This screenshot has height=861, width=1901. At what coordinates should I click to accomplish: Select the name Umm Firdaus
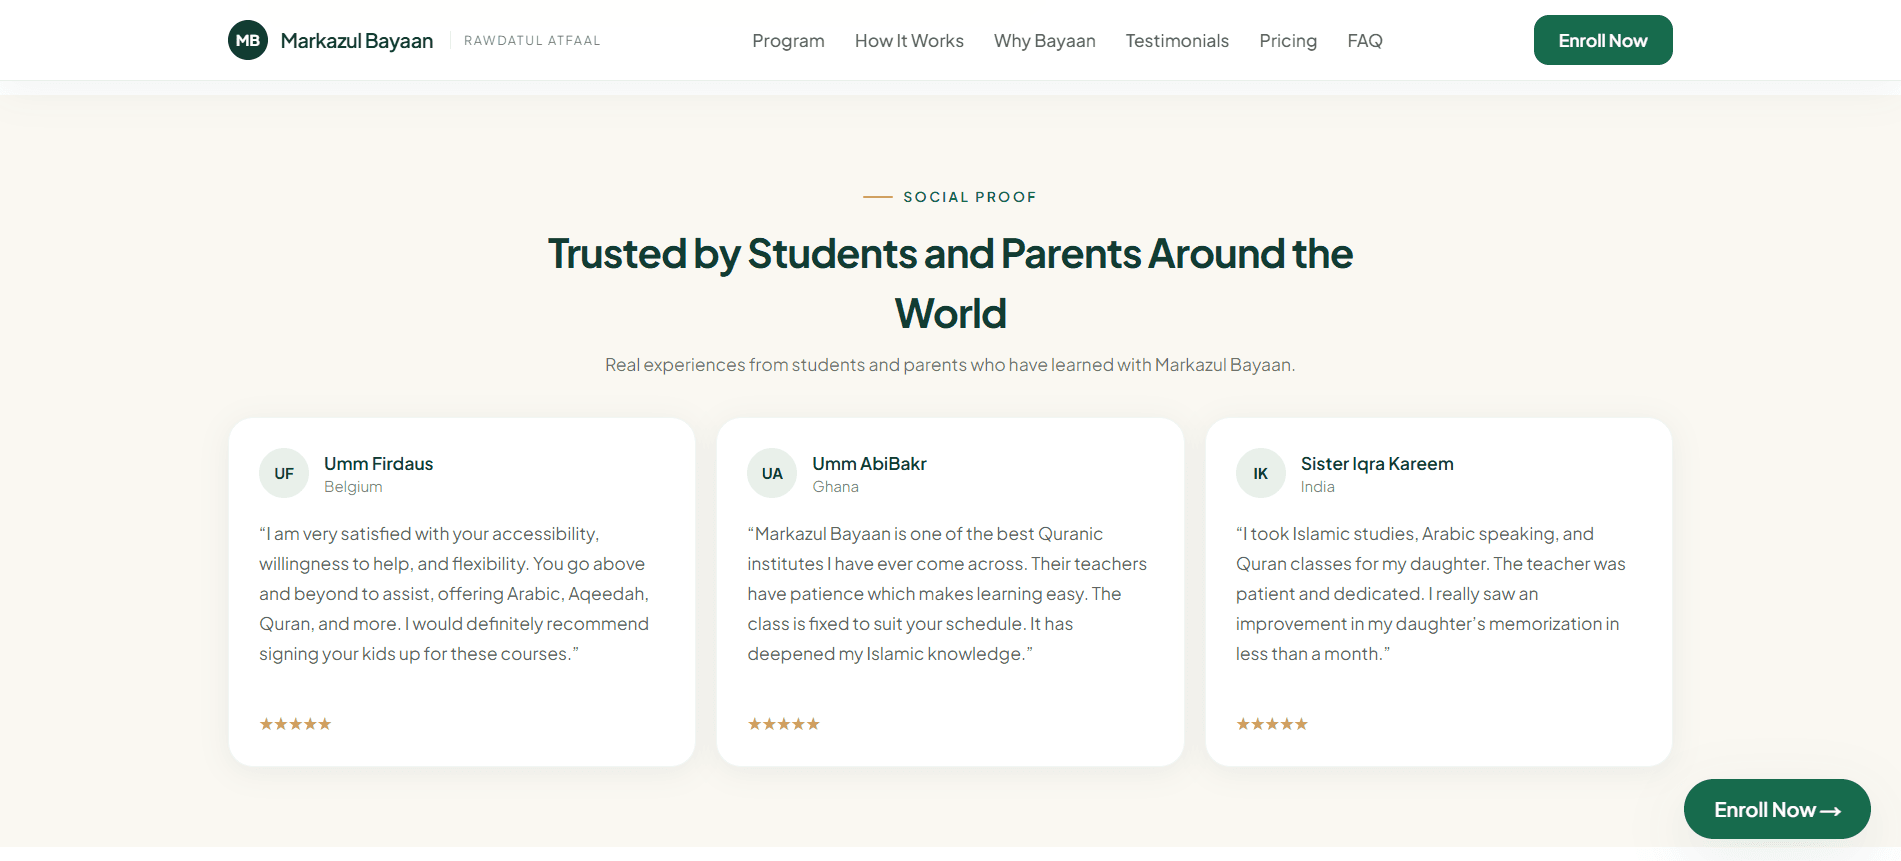[x=378, y=464]
